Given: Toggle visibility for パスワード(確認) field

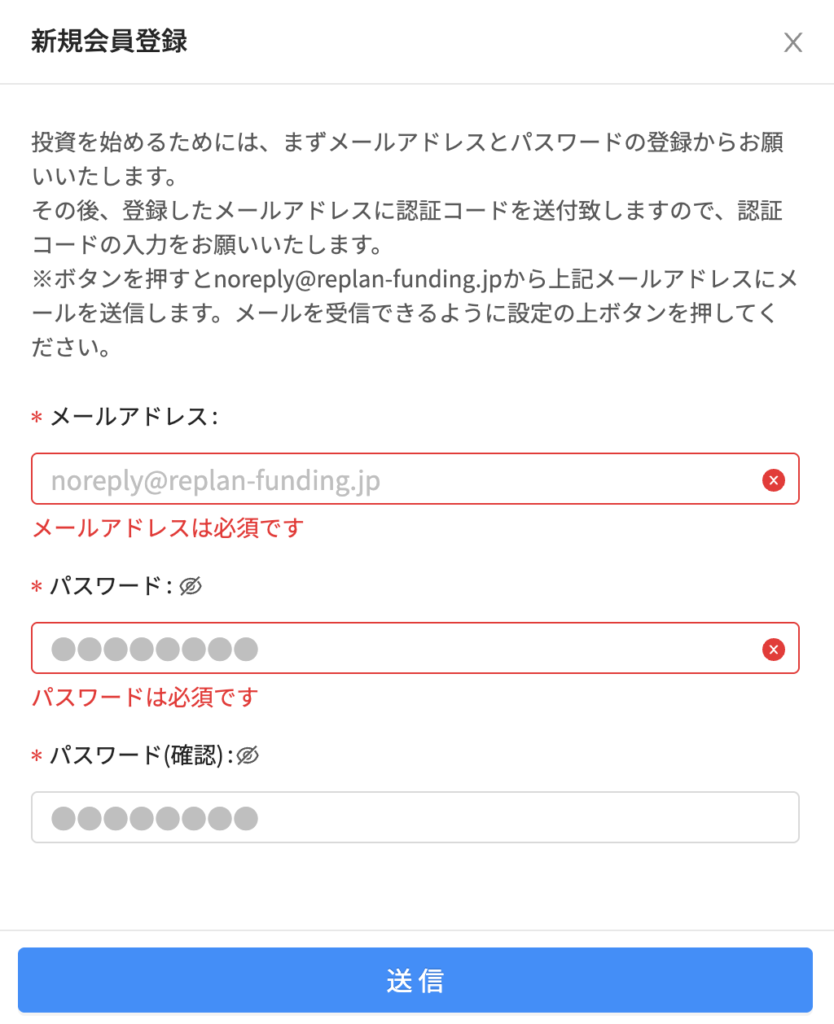Looking at the screenshot, I should (x=248, y=756).
